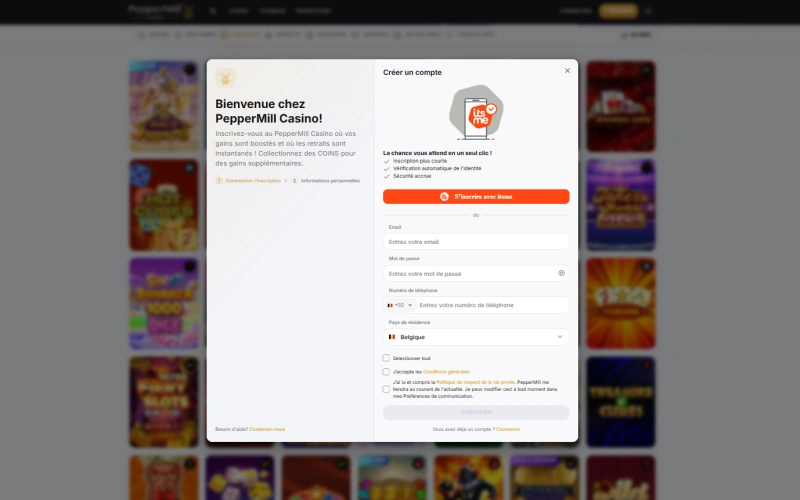Click the Belgian flag in phone field
Screen dimensions: 800x500
coord(390,305)
